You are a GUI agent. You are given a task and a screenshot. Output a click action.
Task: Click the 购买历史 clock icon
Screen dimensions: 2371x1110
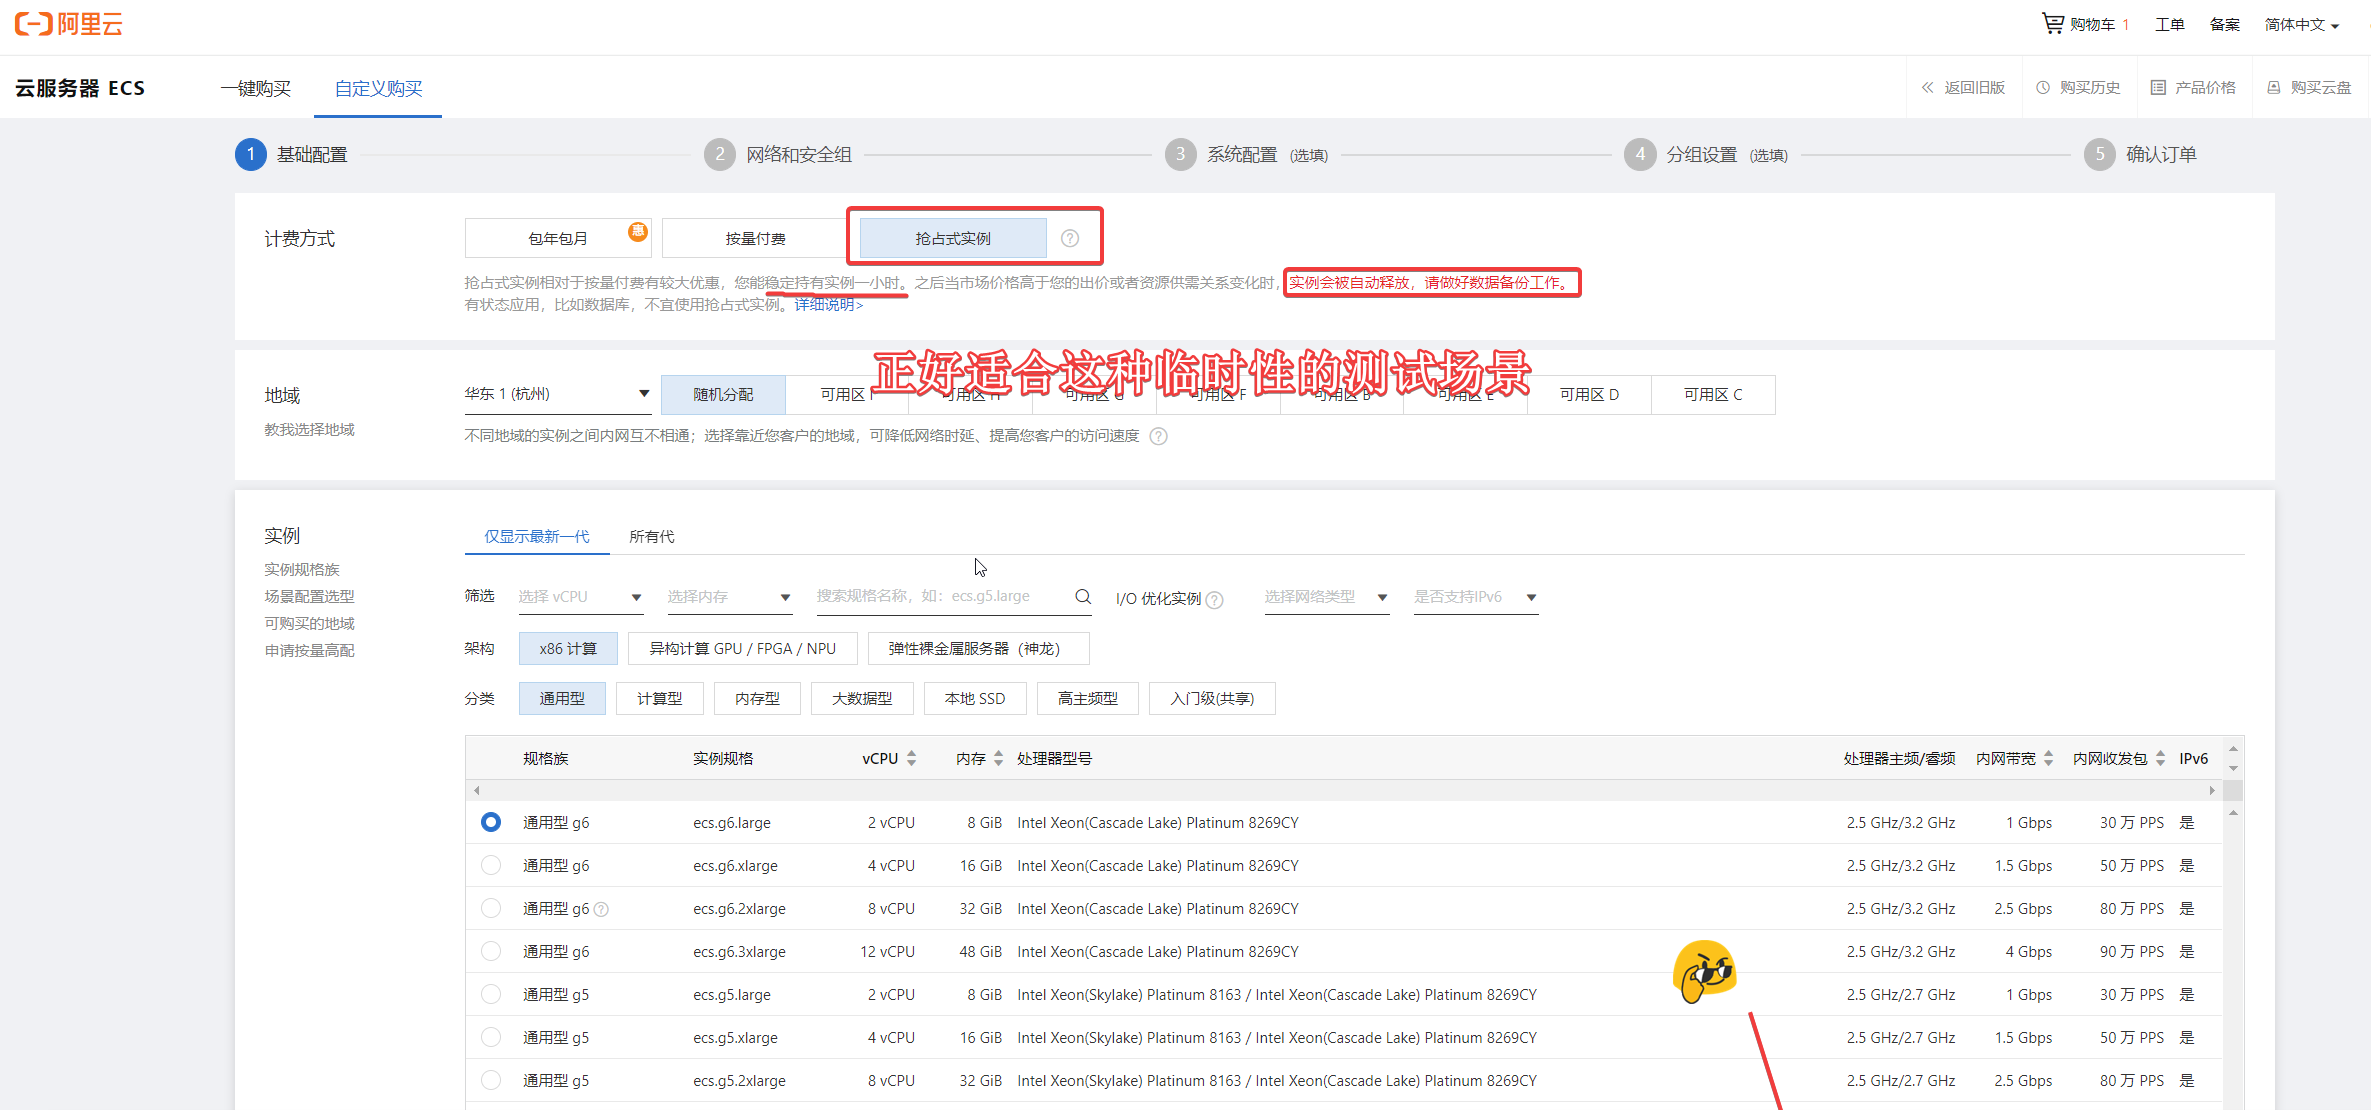(2043, 87)
